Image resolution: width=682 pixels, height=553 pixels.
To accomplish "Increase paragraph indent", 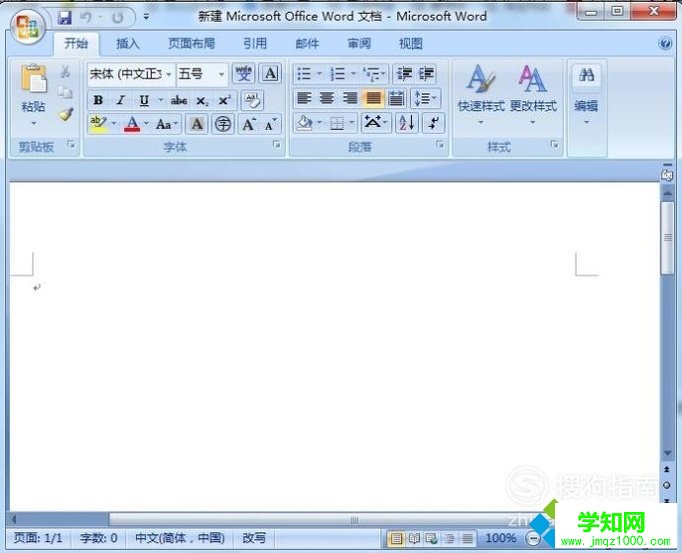I will (426, 74).
